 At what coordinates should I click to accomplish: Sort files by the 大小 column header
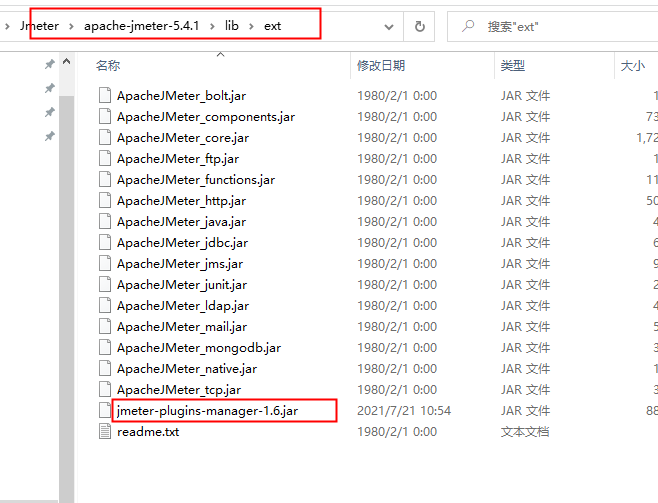[632, 65]
